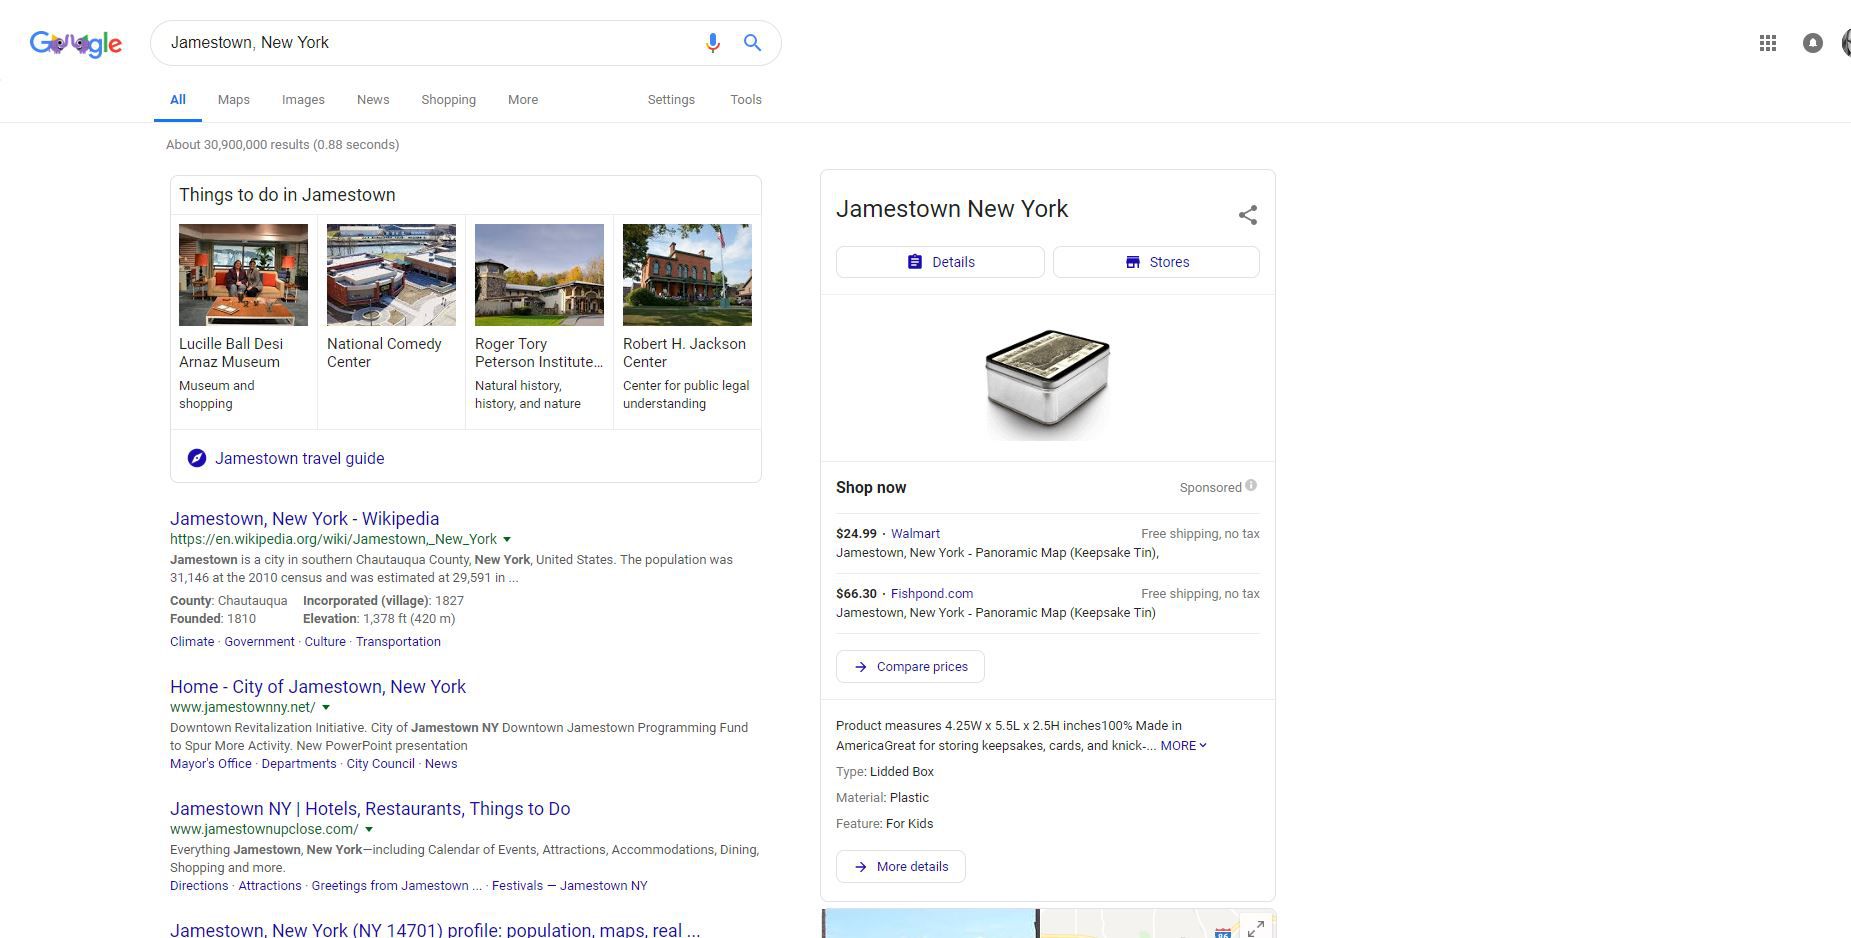
Task: Click the Stores button in product panel
Action: coord(1156,262)
